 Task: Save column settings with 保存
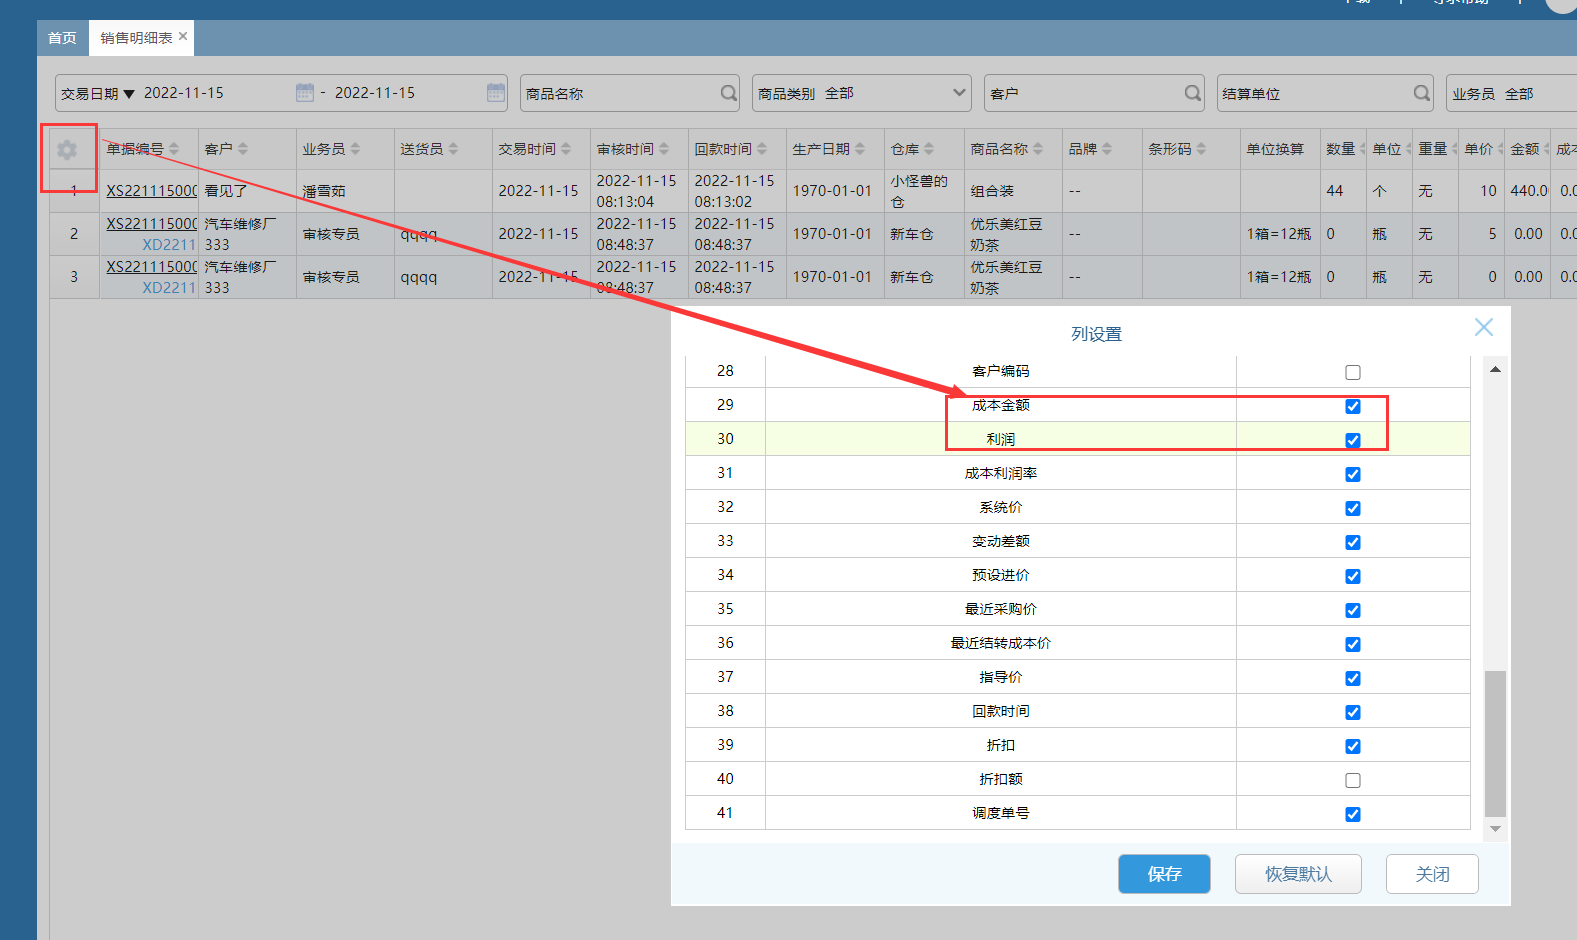point(1164,874)
